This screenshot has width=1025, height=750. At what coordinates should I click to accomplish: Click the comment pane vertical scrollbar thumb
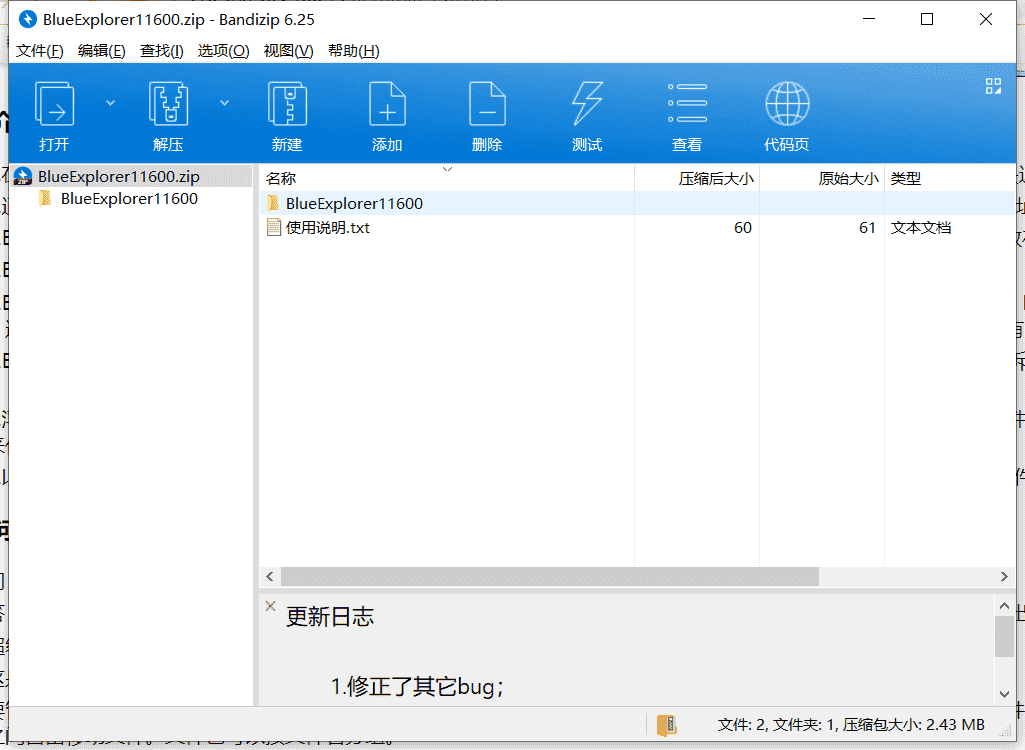tap(1004, 636)
